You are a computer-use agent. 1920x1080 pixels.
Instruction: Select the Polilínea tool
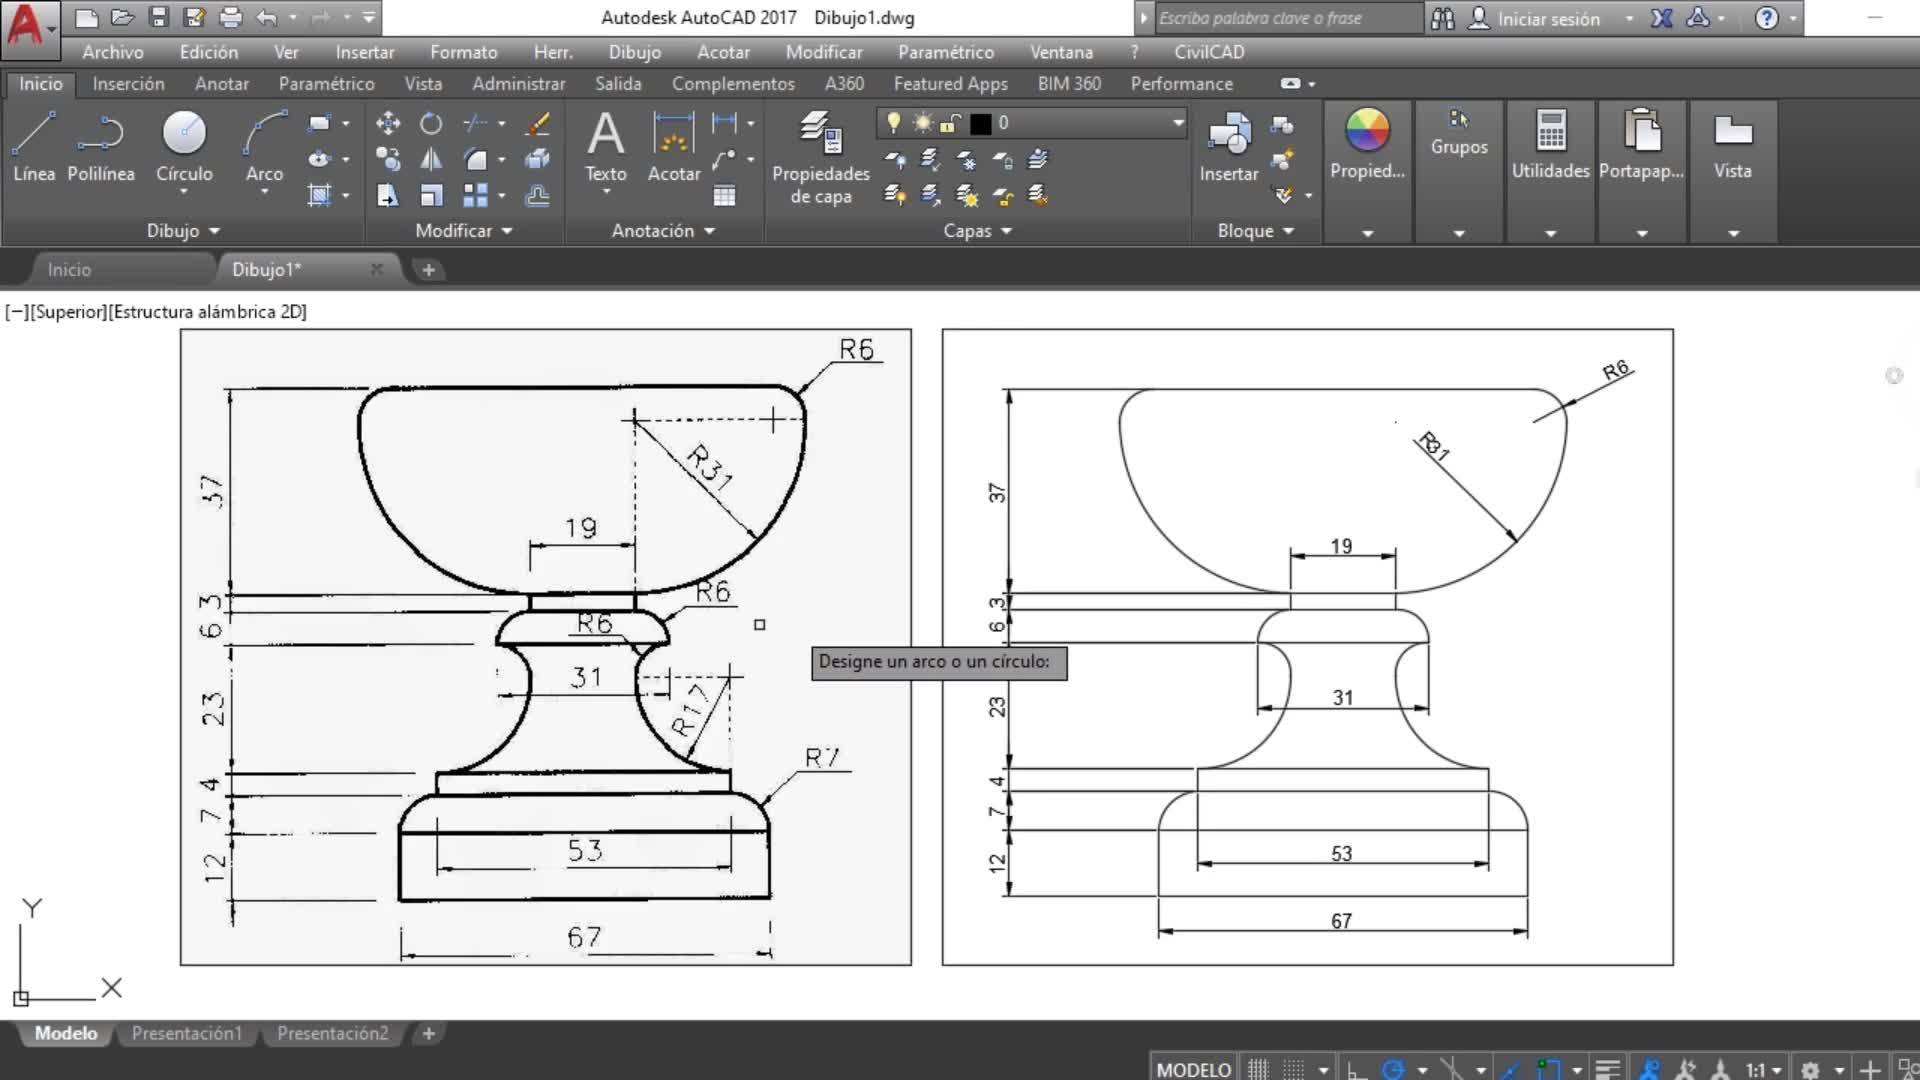coord(100,146)
